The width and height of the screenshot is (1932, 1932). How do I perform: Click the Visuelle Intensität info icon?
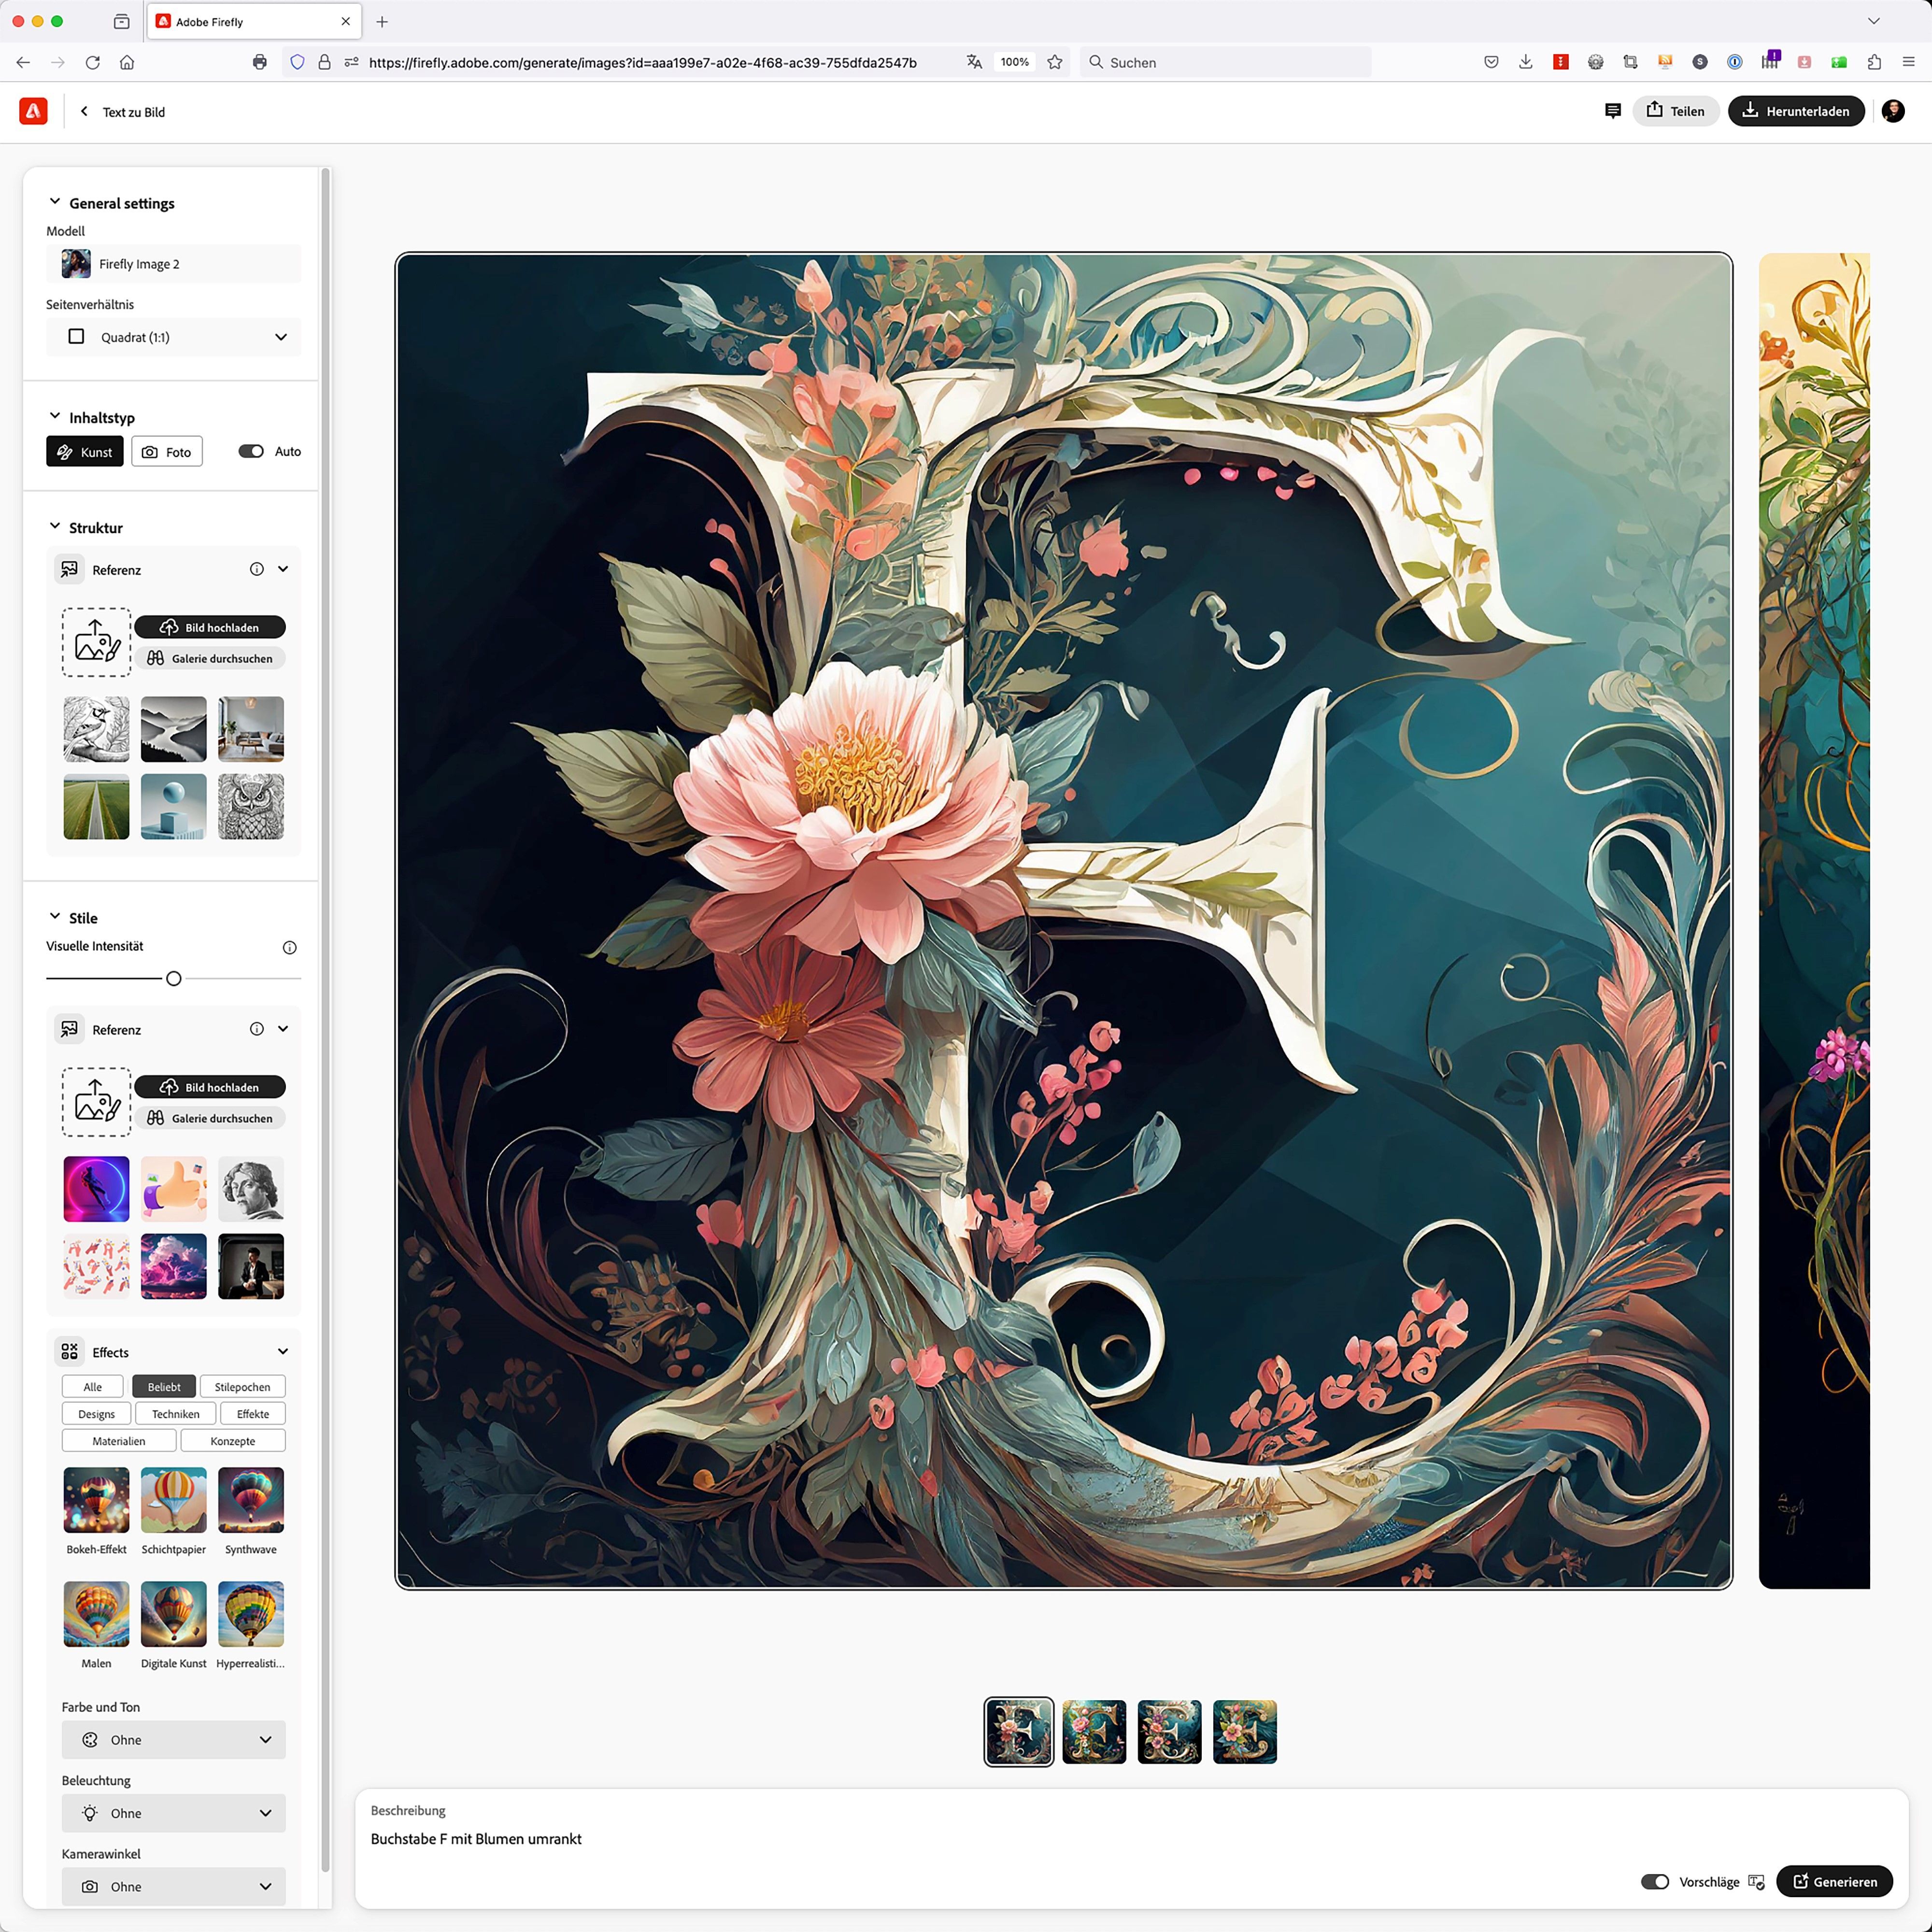click(289, 947)
